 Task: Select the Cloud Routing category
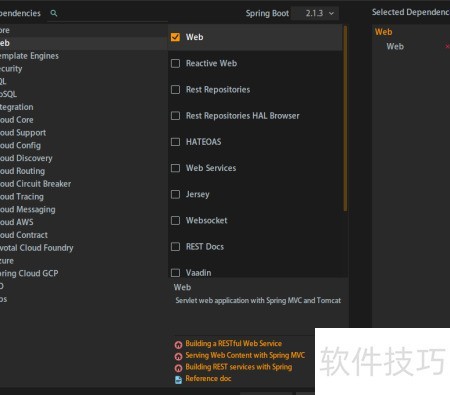(22, 171)
